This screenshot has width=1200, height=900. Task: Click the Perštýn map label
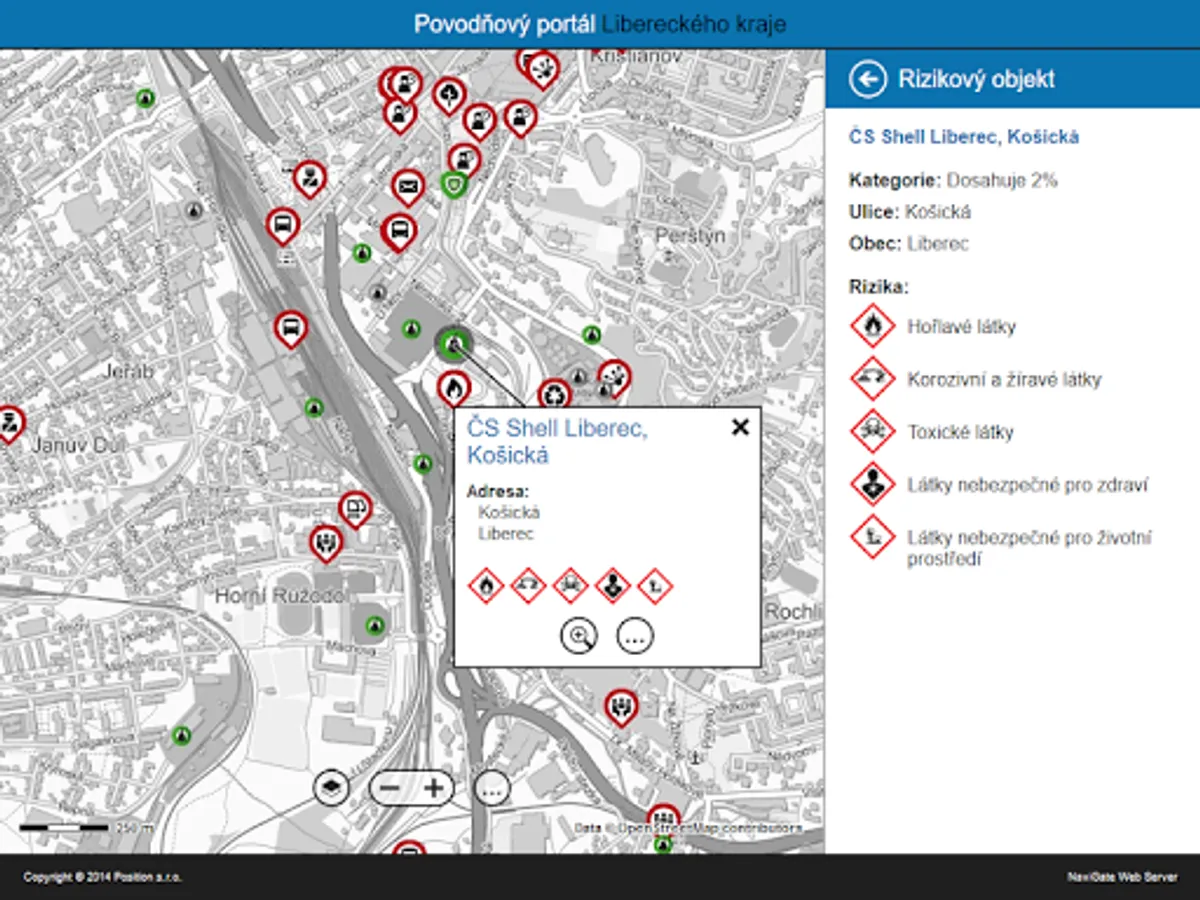pos(690,235)
